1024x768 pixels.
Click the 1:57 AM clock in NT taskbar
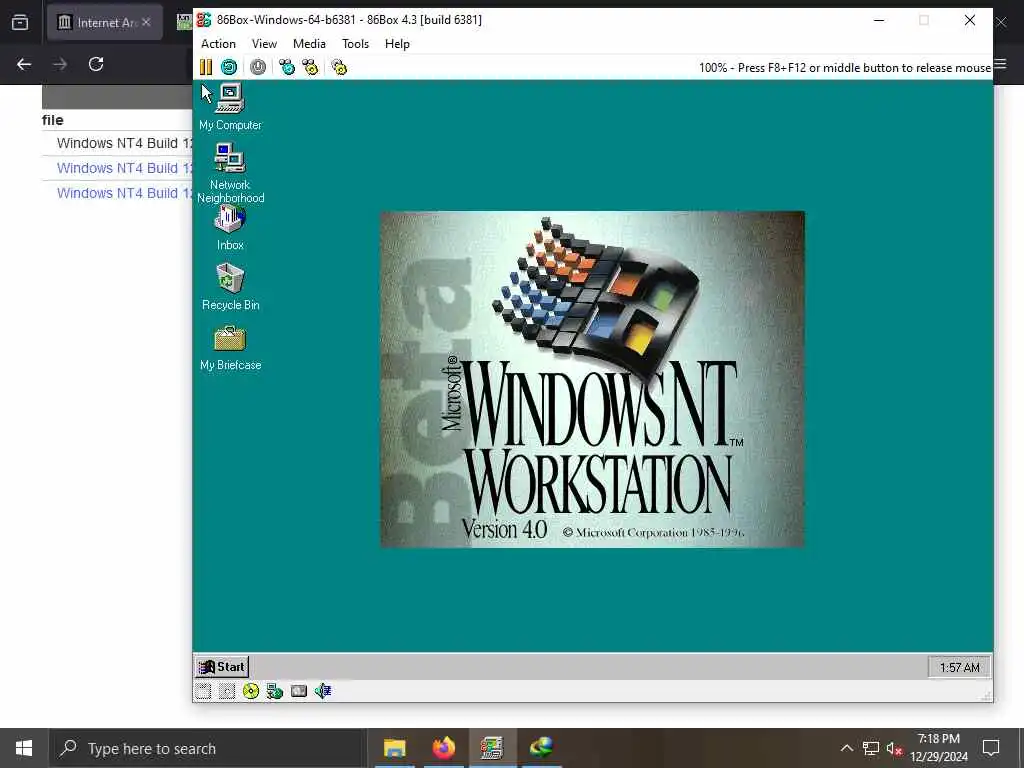pos(959,667)
